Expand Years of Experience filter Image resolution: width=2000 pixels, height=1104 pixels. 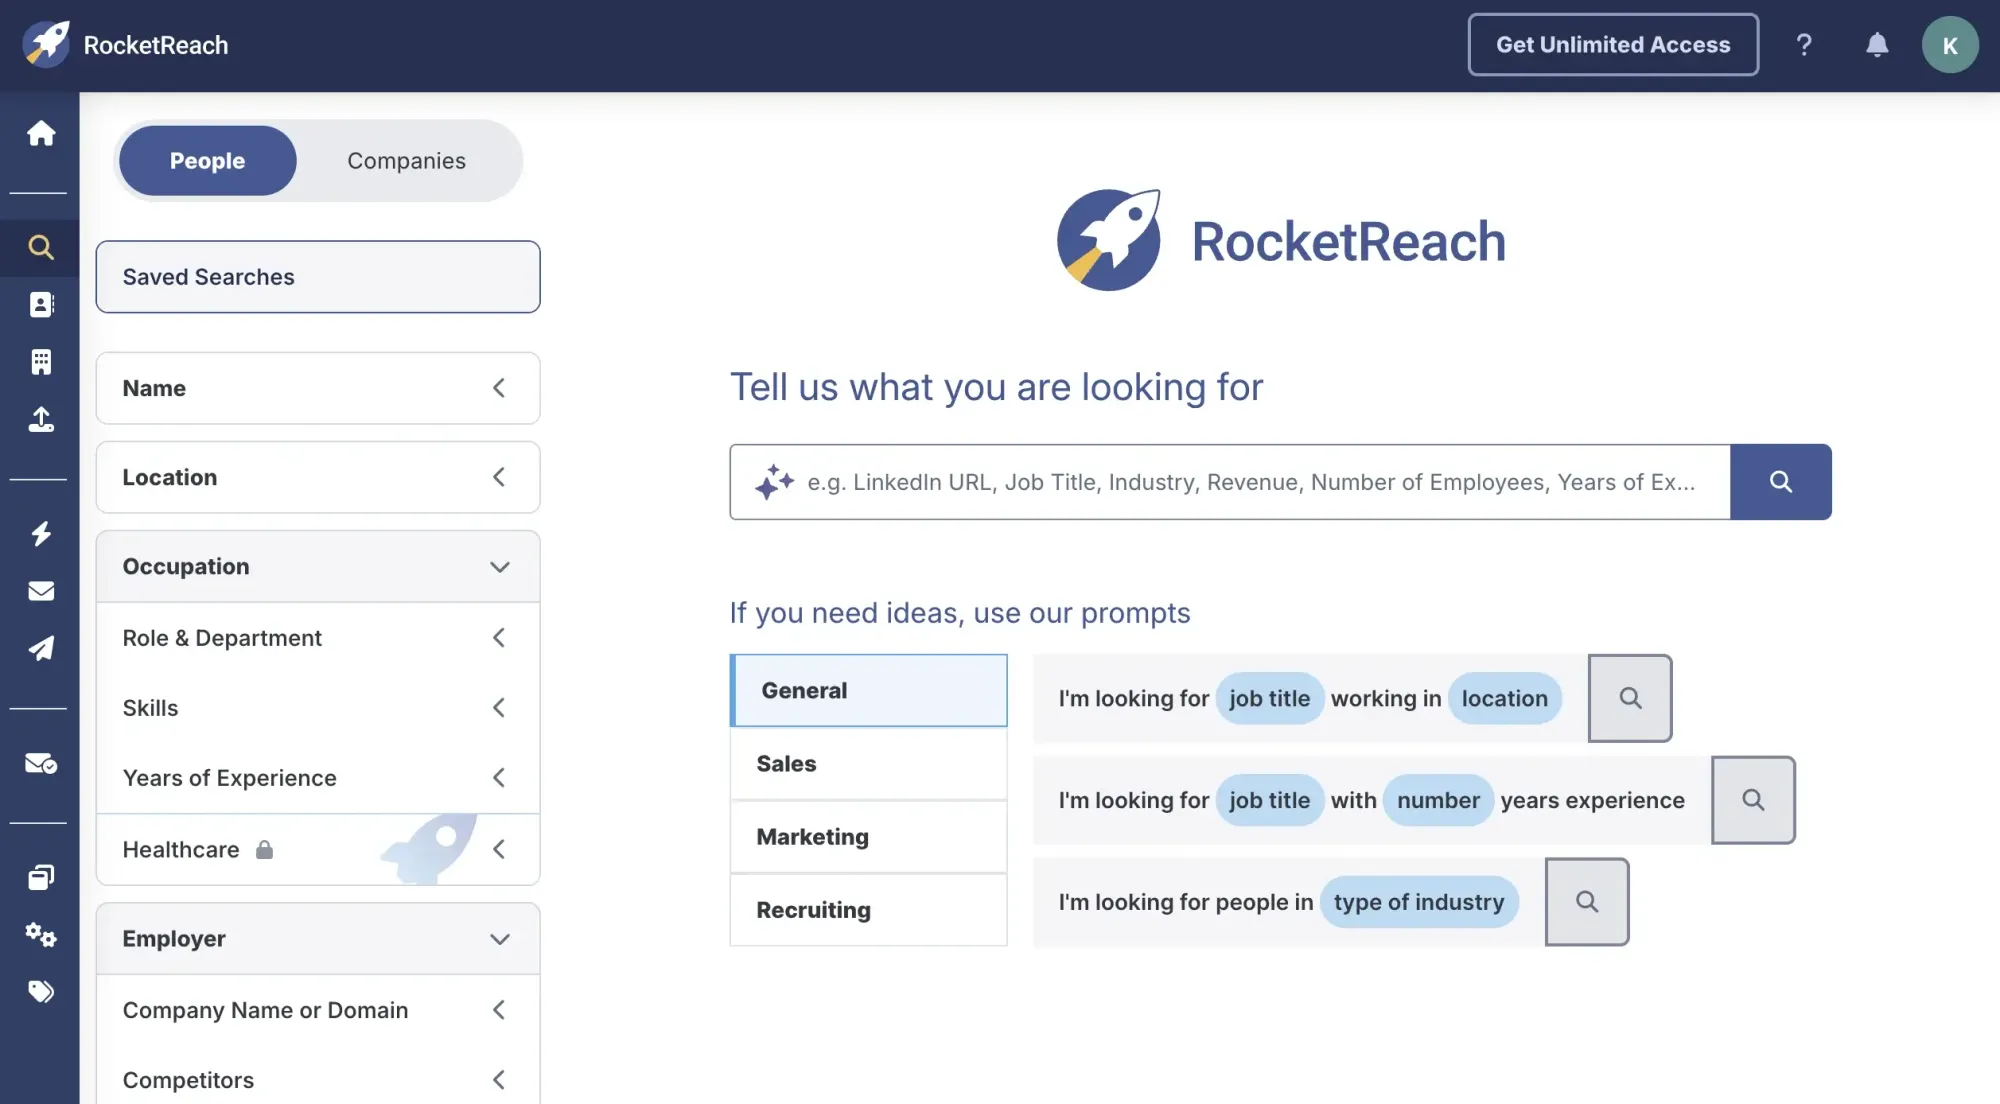[318, 778]
